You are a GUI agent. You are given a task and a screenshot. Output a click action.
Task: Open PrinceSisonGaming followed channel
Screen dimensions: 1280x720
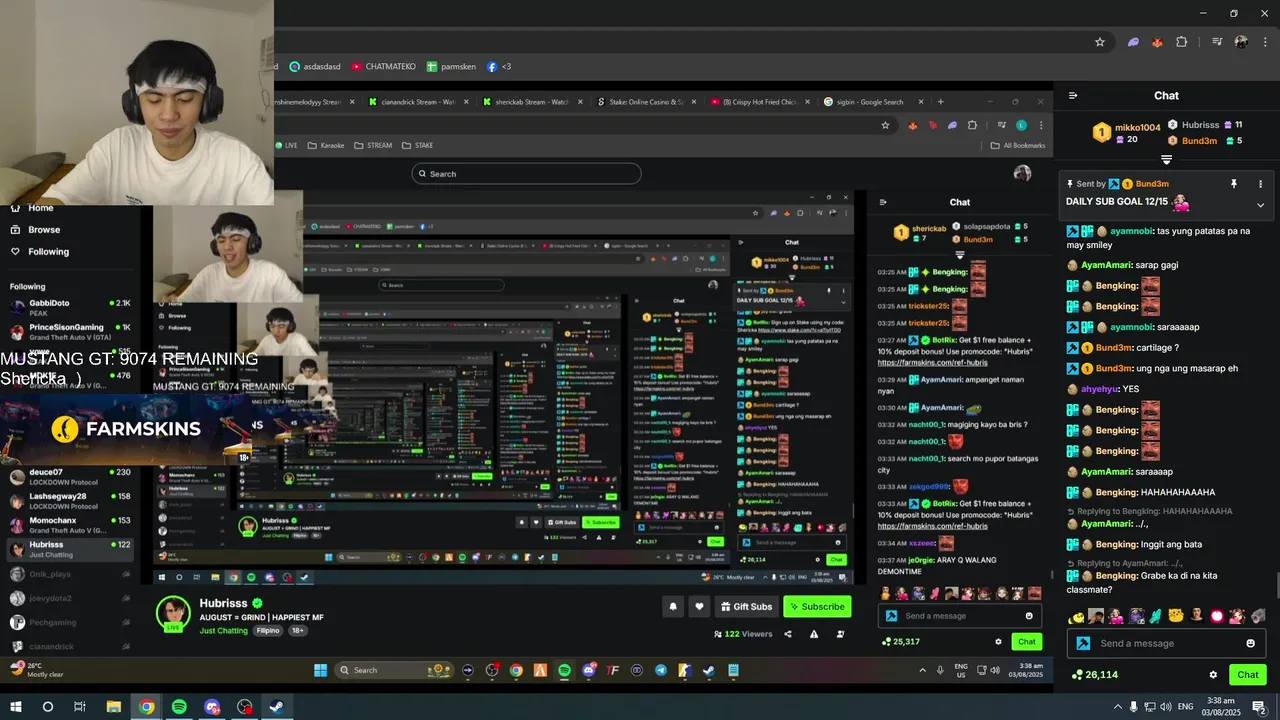pos(70,331)
